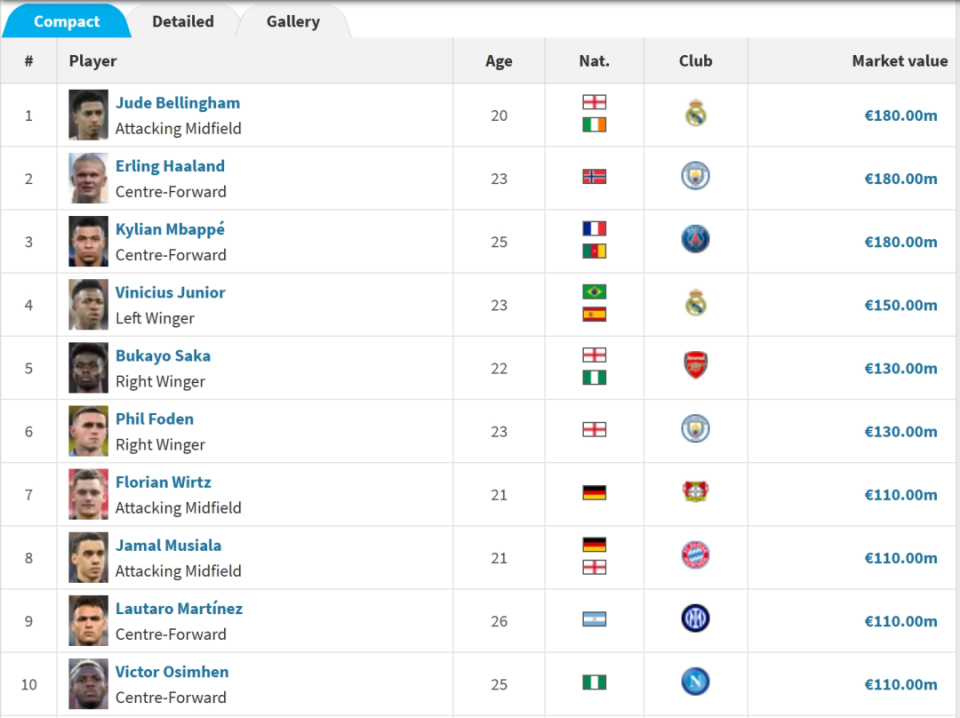Open Kylian Mbappé's profile link
Screen dimensions: 960x718
click(170, 230)
